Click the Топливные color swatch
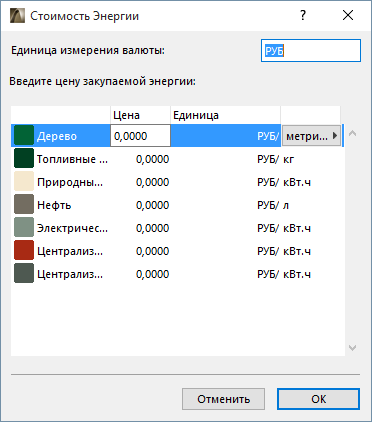Screen dimensions: 372x422 point(24,158)
